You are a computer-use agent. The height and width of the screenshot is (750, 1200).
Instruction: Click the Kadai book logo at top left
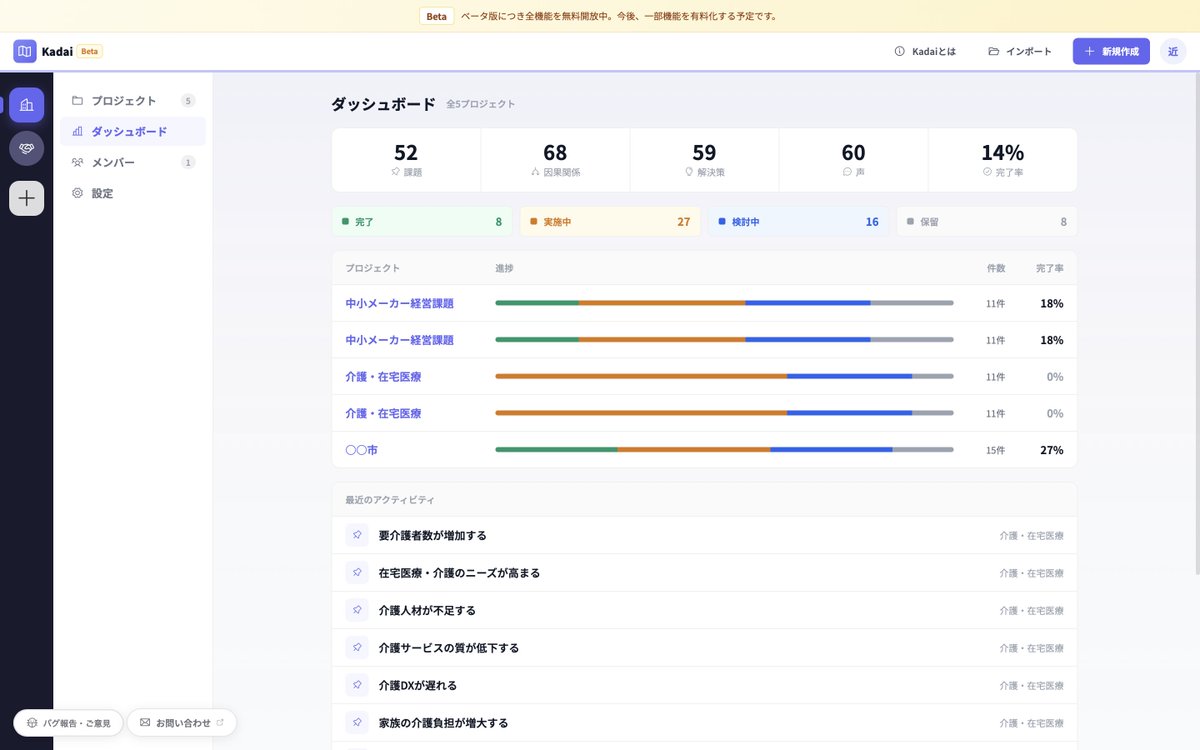(x=24, y=50)
